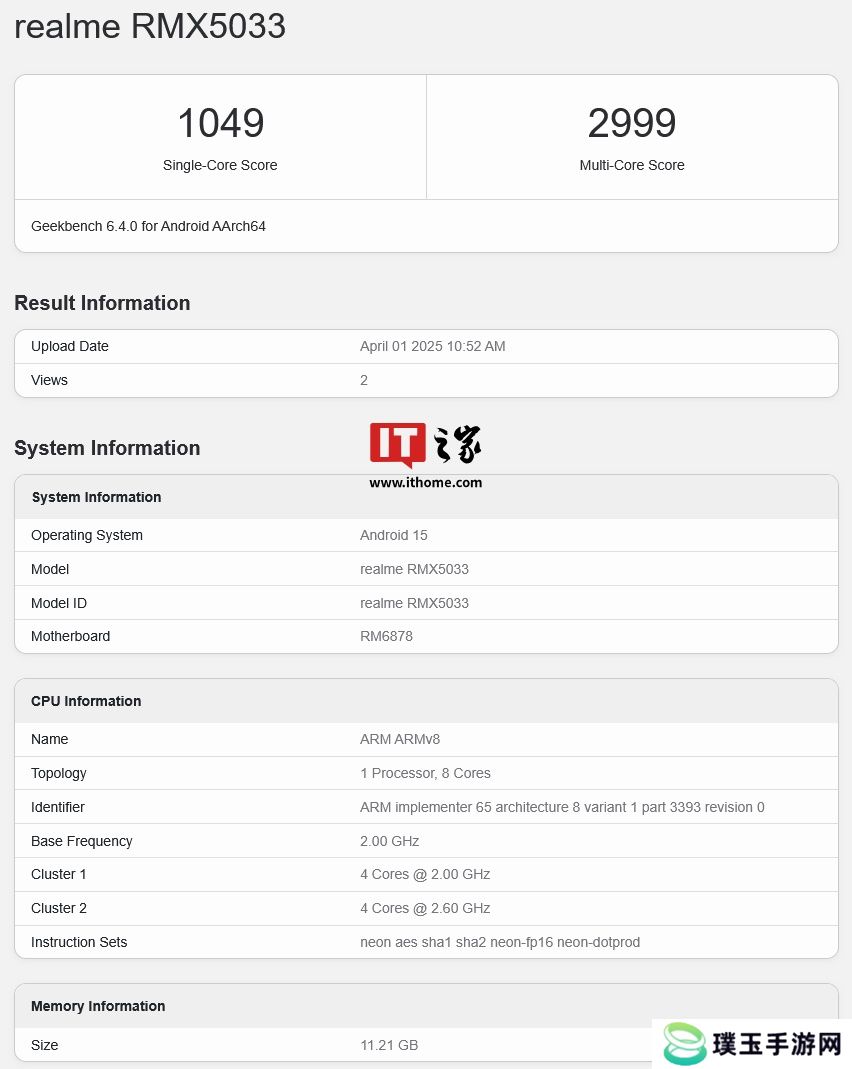Select the 1049 single-core score value

point(220,123)
